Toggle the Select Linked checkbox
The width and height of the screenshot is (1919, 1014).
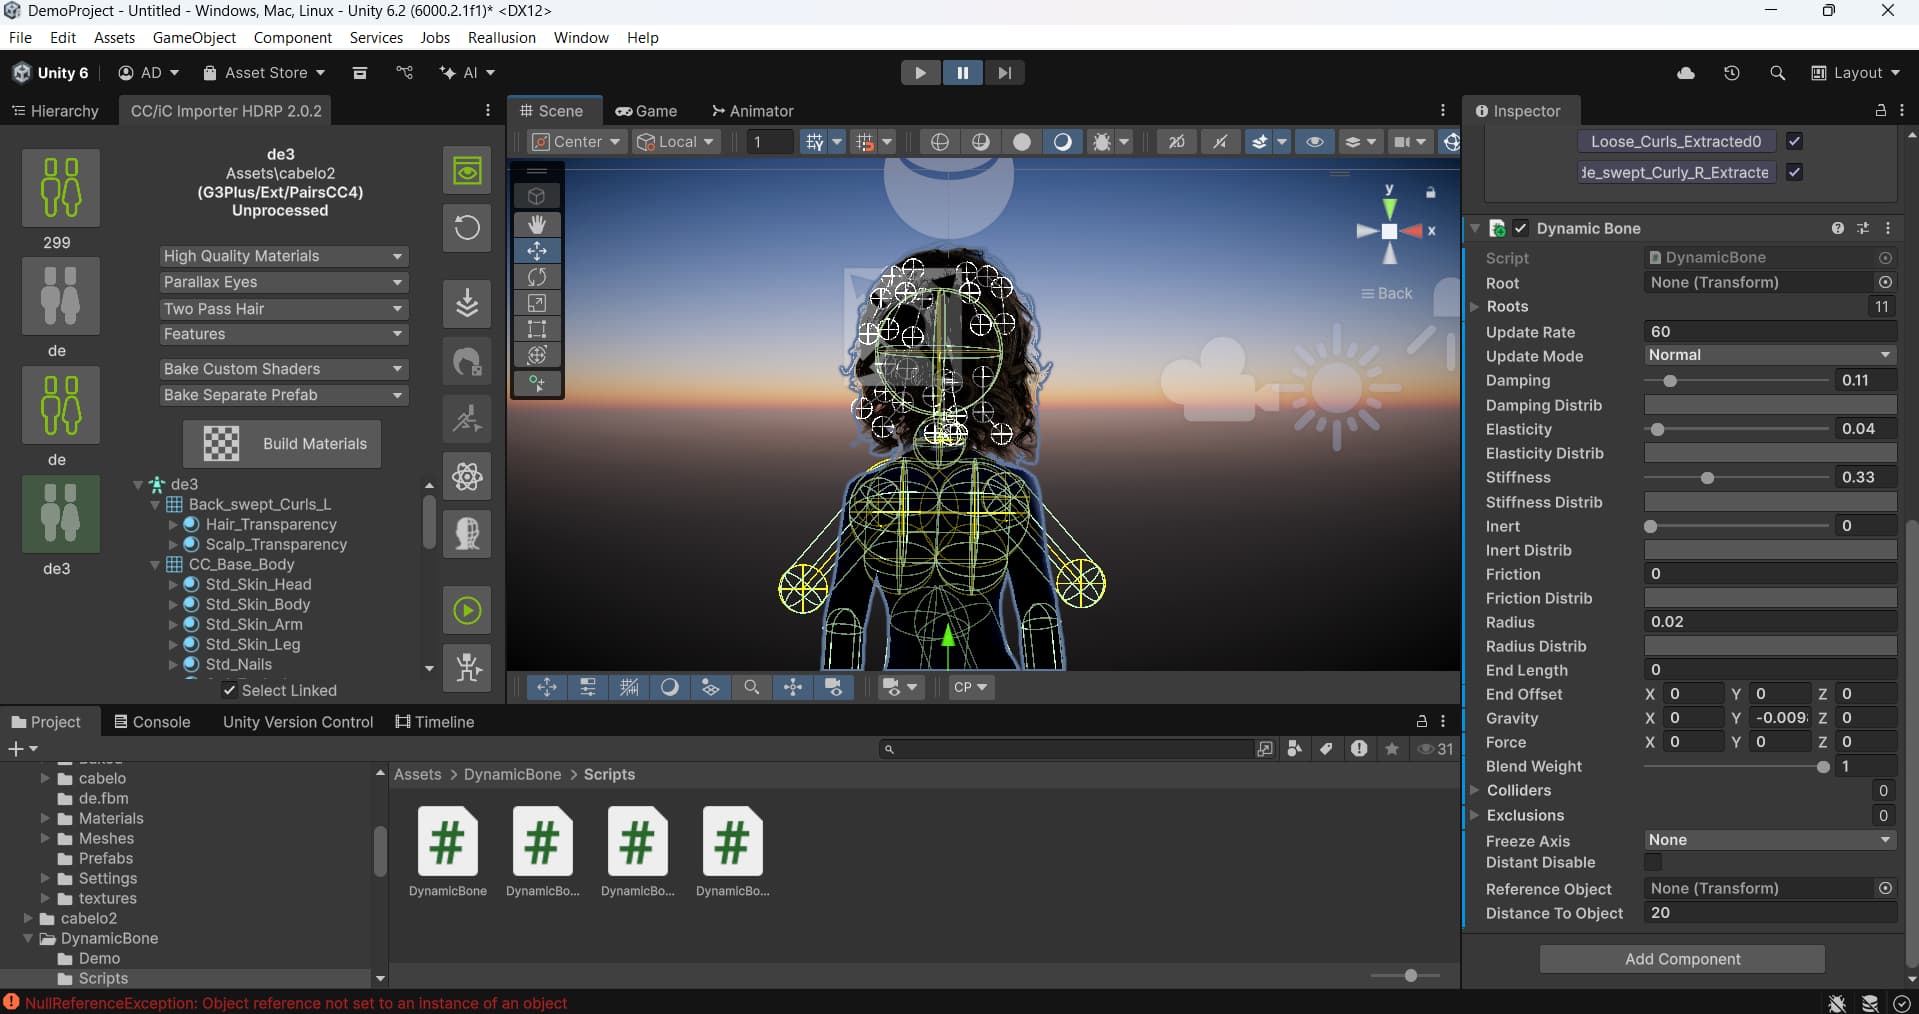[x=229, y=690]
